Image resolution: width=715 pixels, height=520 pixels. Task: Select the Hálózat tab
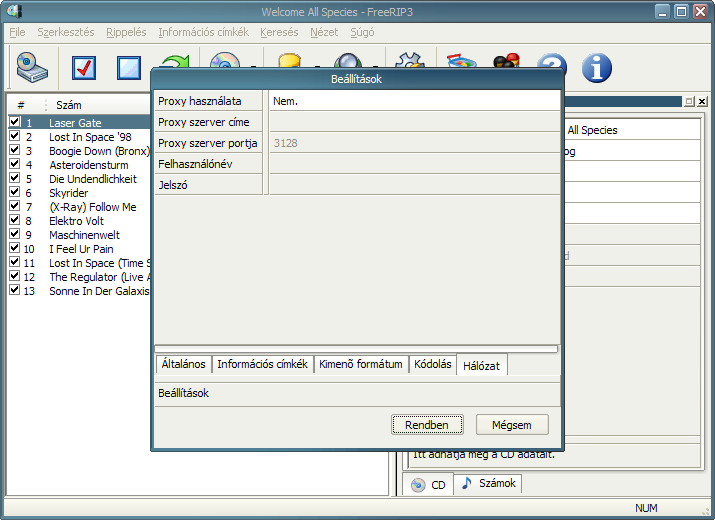tap(482, 365)
